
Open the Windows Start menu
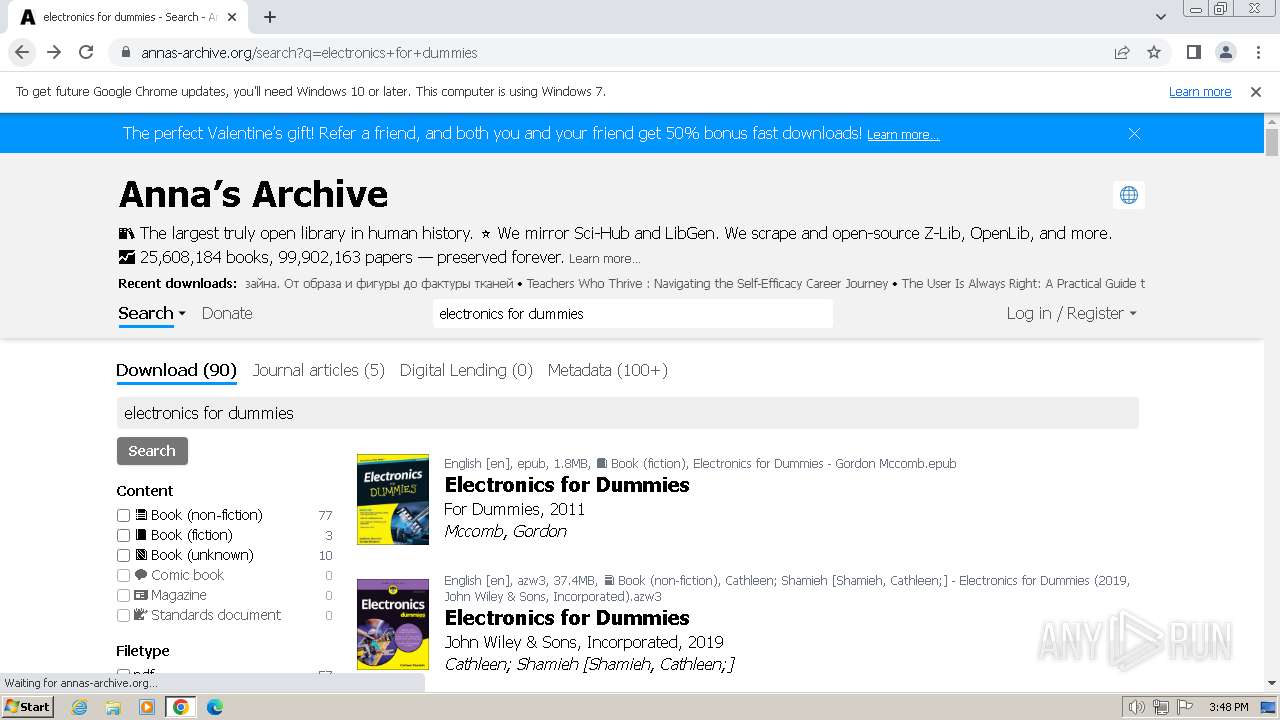[27, 706]
